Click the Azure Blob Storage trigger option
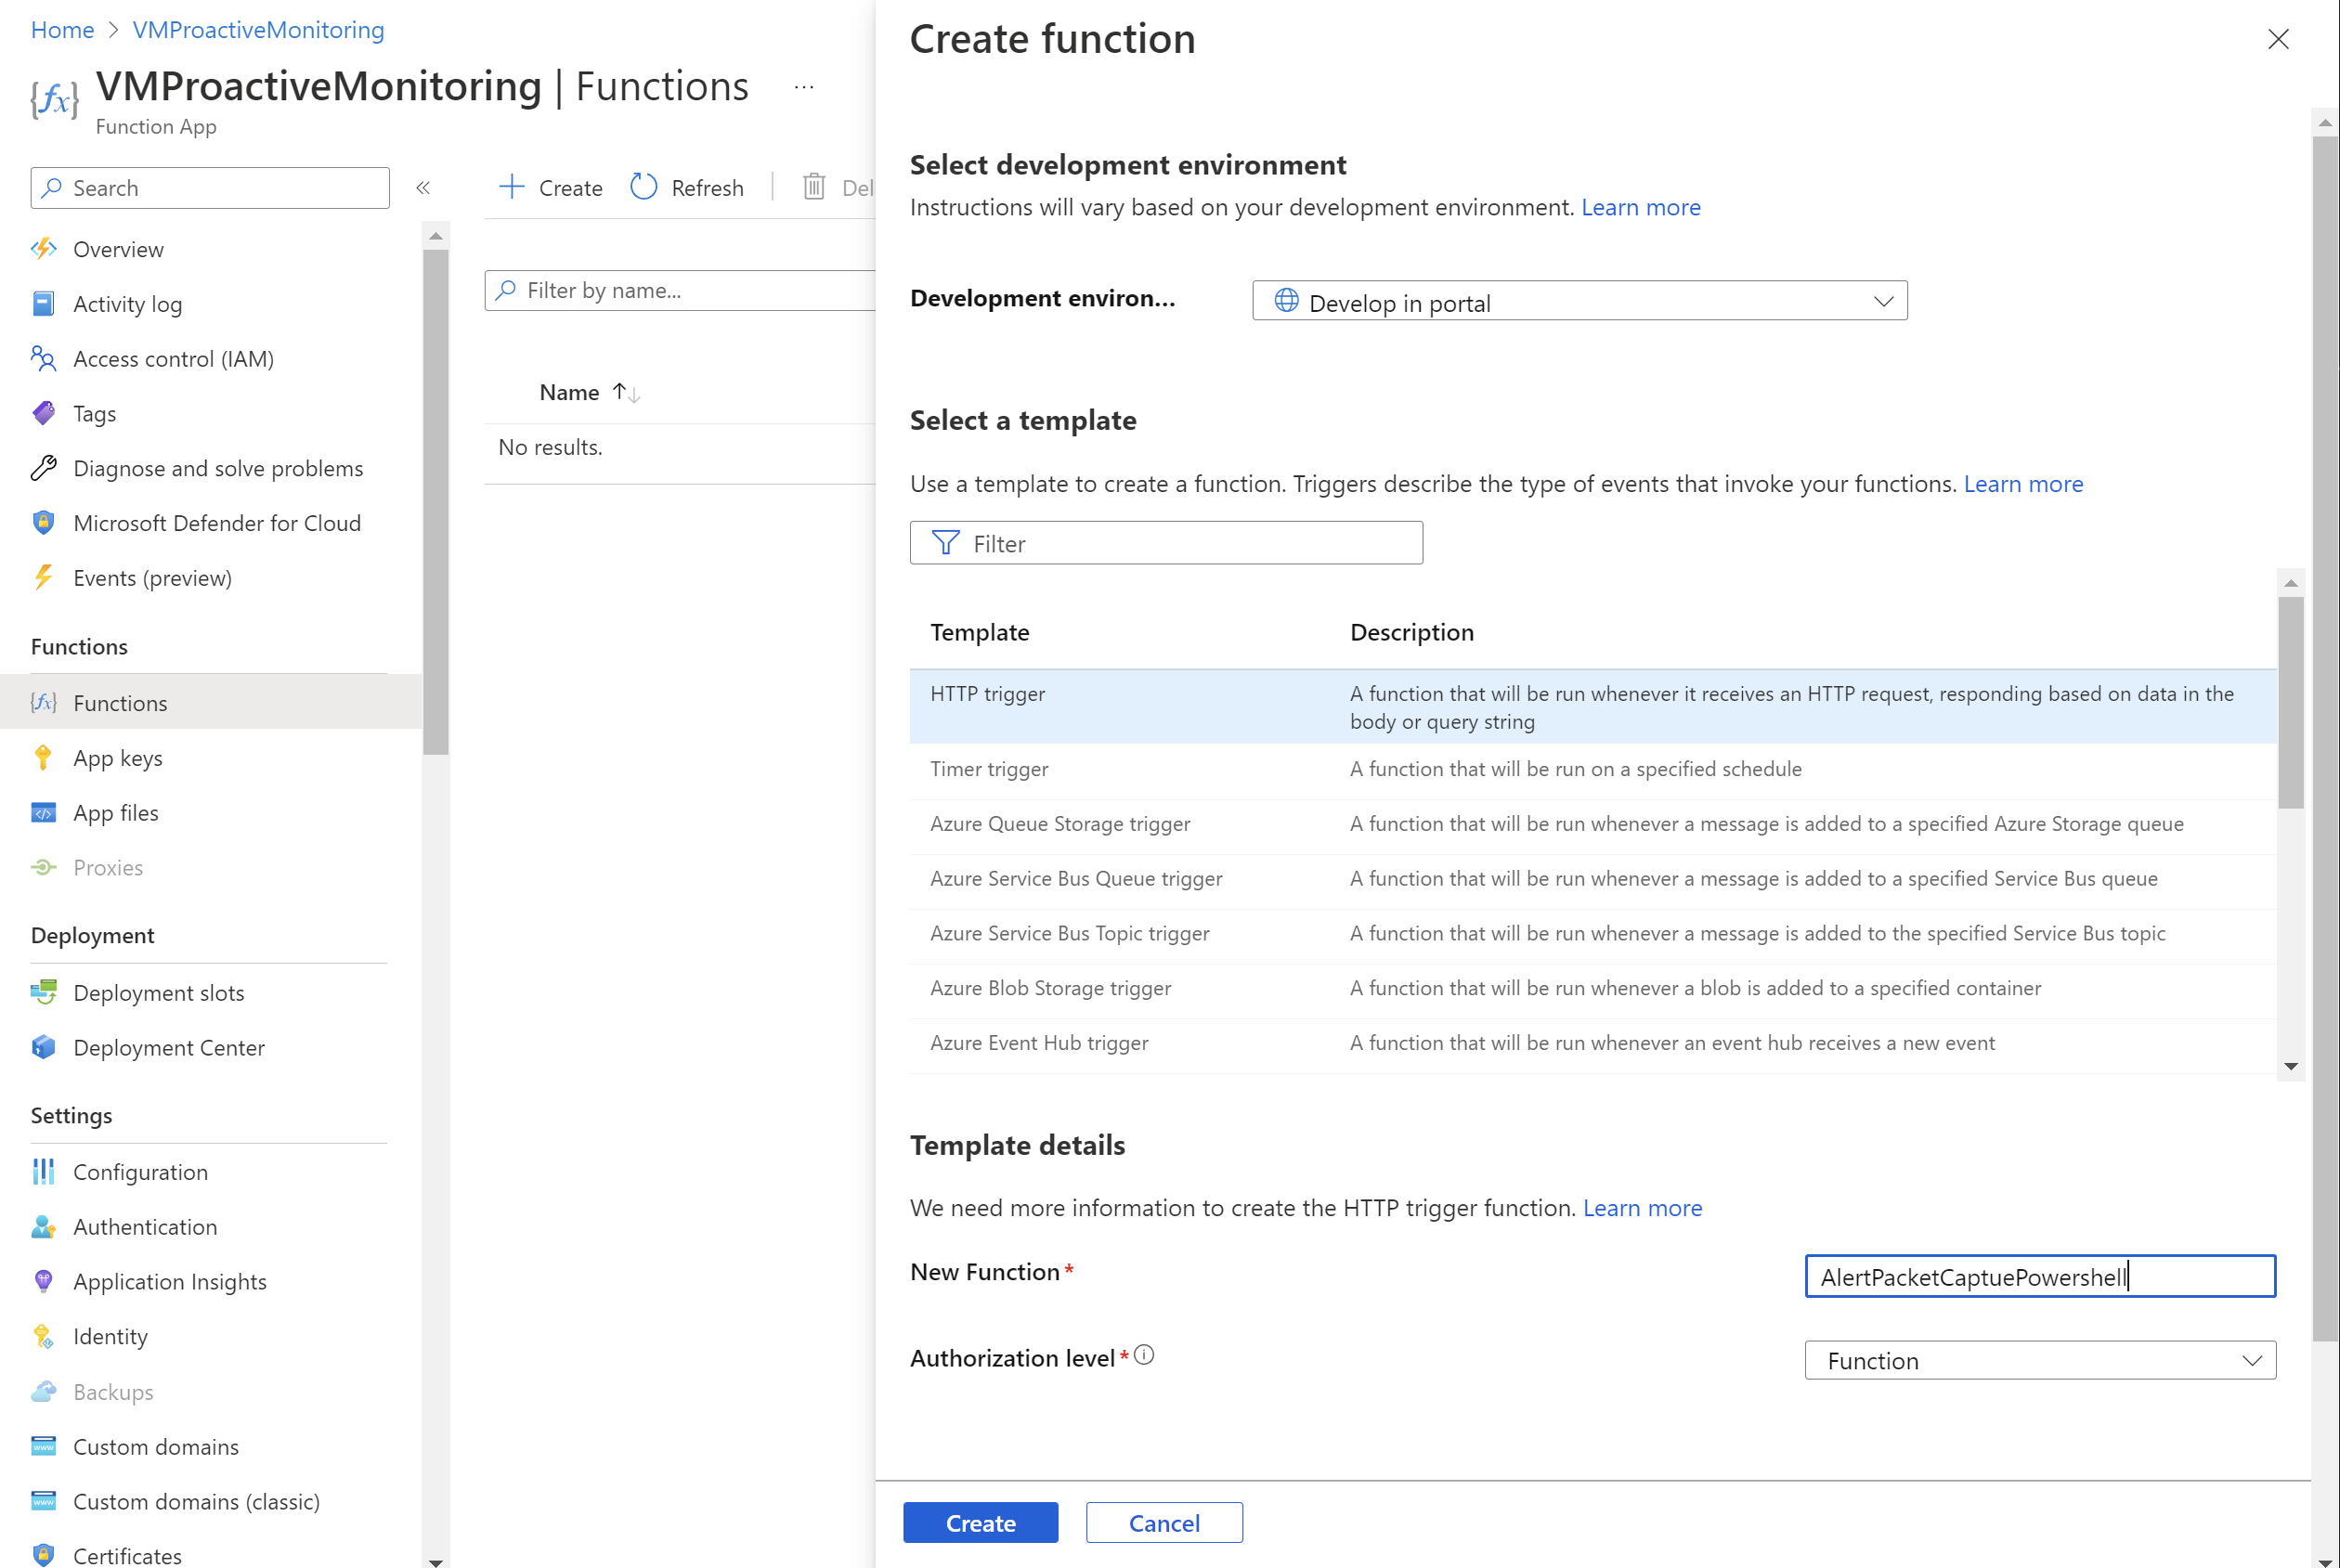 pos(1050,987)
